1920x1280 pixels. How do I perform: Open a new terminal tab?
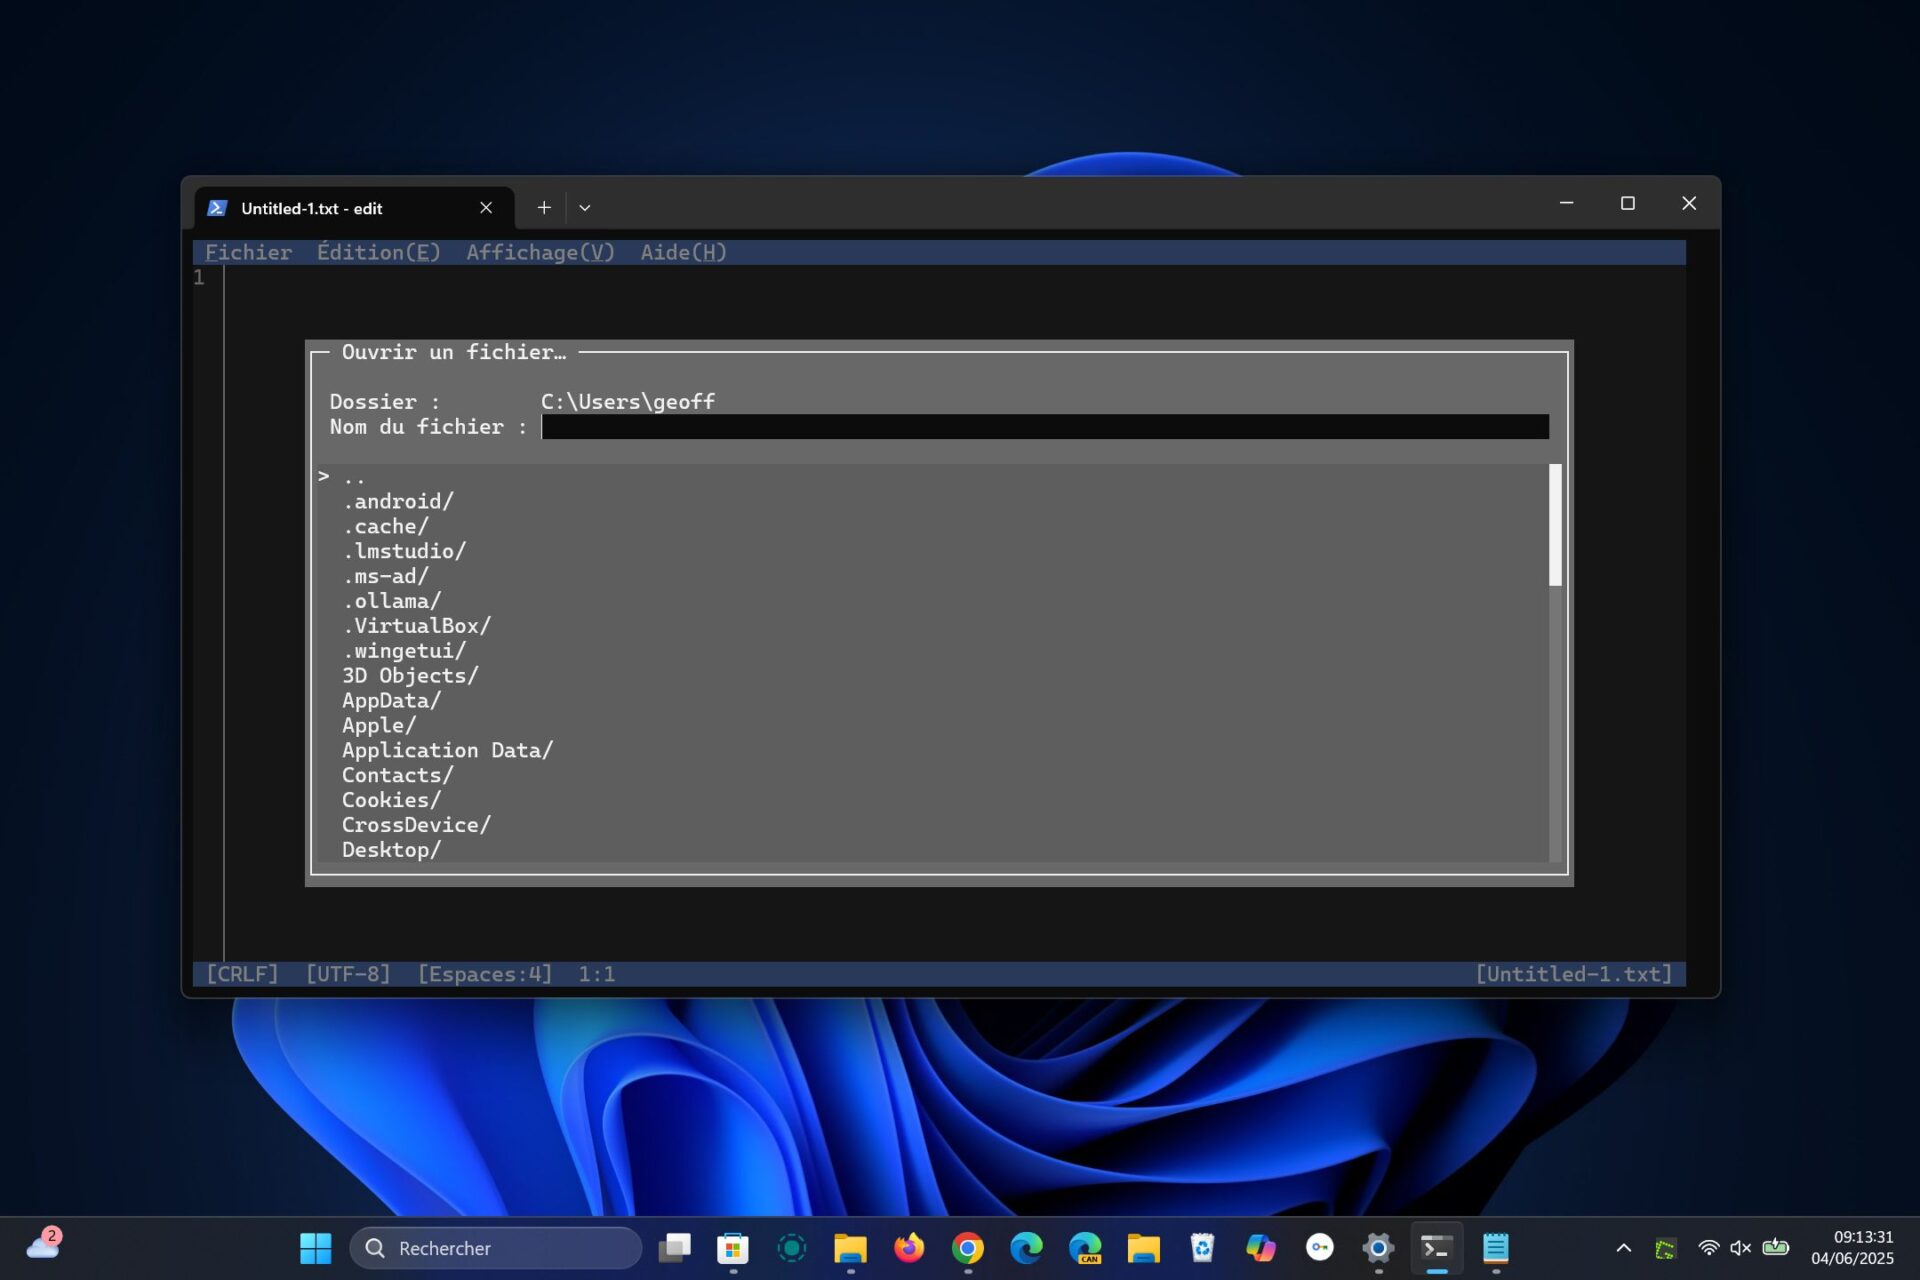click(x=544, y=208)
